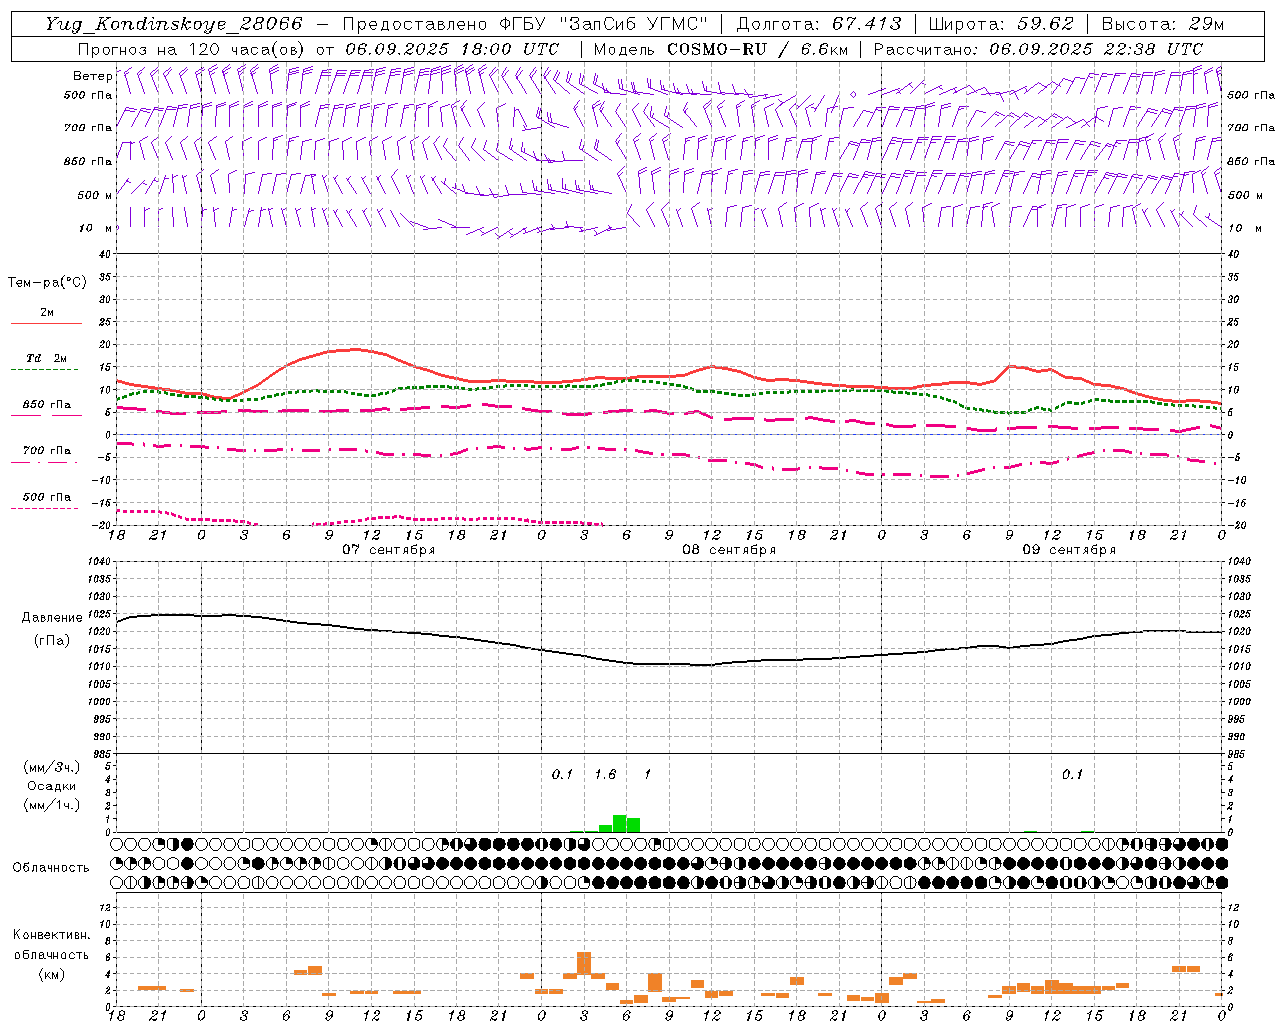
Task: Click 700 гПа in the temperature legend
Action: pyautogui.click(x=47, y=451)
